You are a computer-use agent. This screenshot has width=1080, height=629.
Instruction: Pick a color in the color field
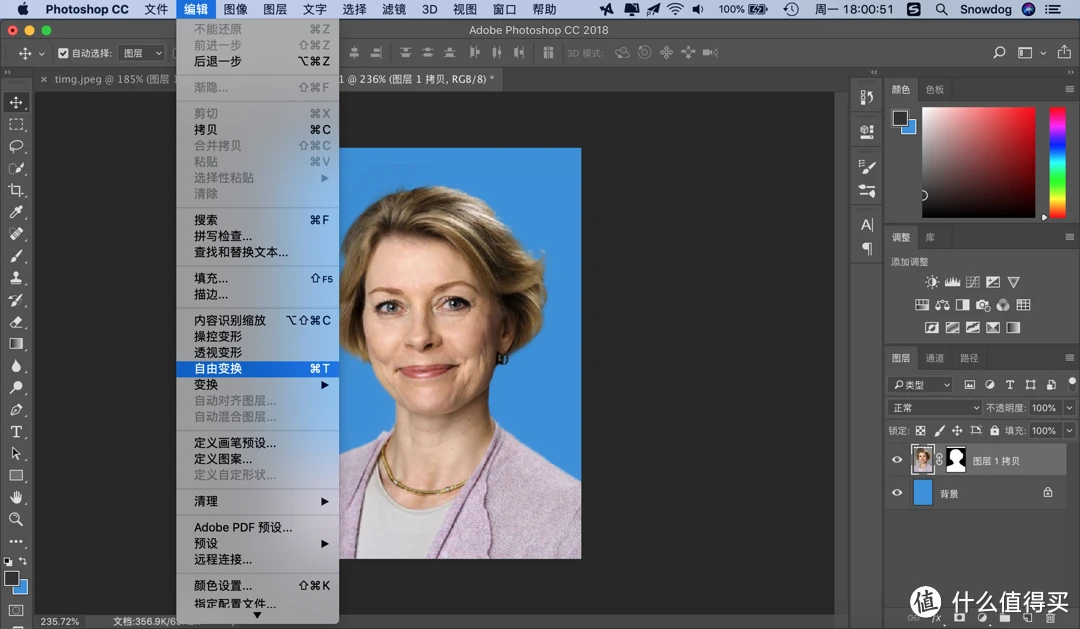[x=978, y=162]
